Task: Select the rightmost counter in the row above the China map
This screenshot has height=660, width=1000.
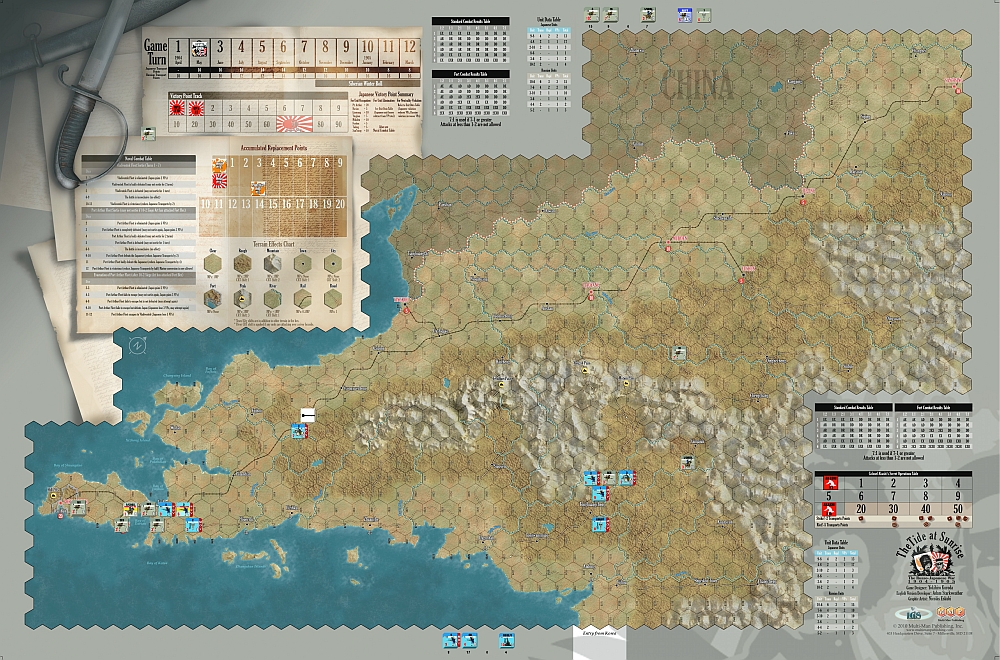Action: 703,15
